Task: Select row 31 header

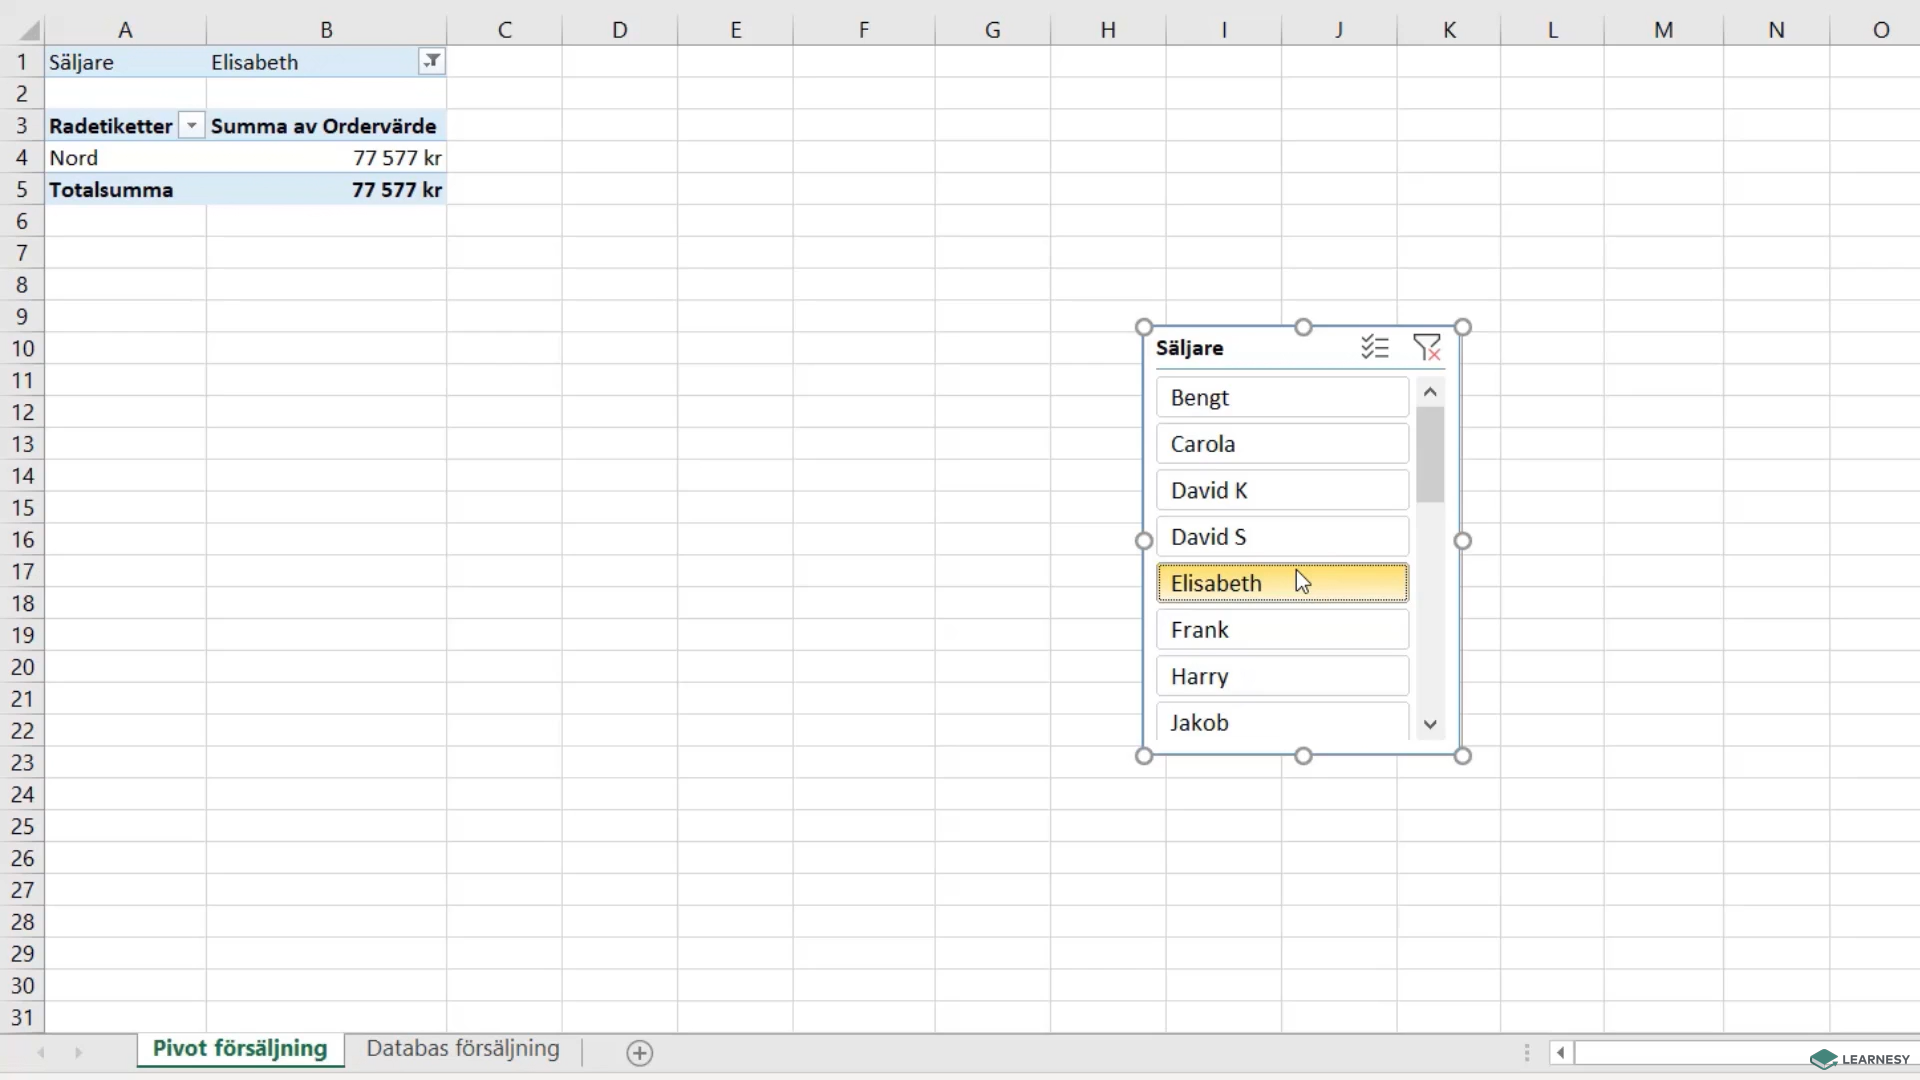Action: coord(22,1018)
